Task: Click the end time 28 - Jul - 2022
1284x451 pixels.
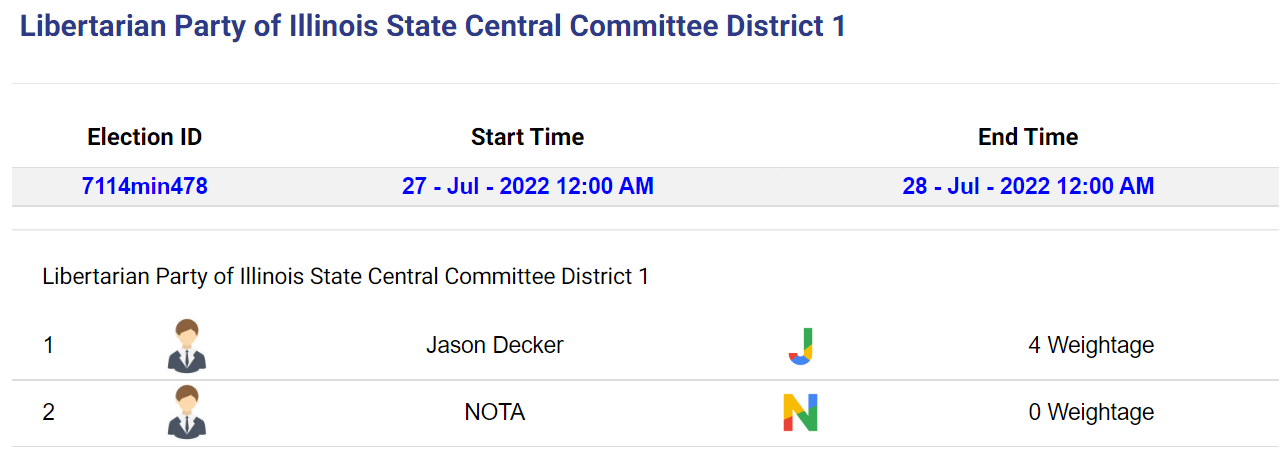Action: [x=1028, y=186]
